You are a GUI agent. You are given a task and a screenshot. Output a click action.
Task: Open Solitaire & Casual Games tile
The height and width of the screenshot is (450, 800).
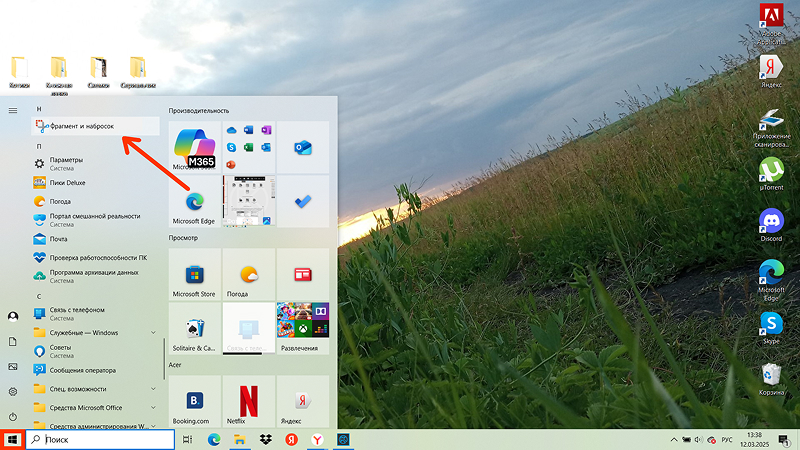click(x=194, y=329)
